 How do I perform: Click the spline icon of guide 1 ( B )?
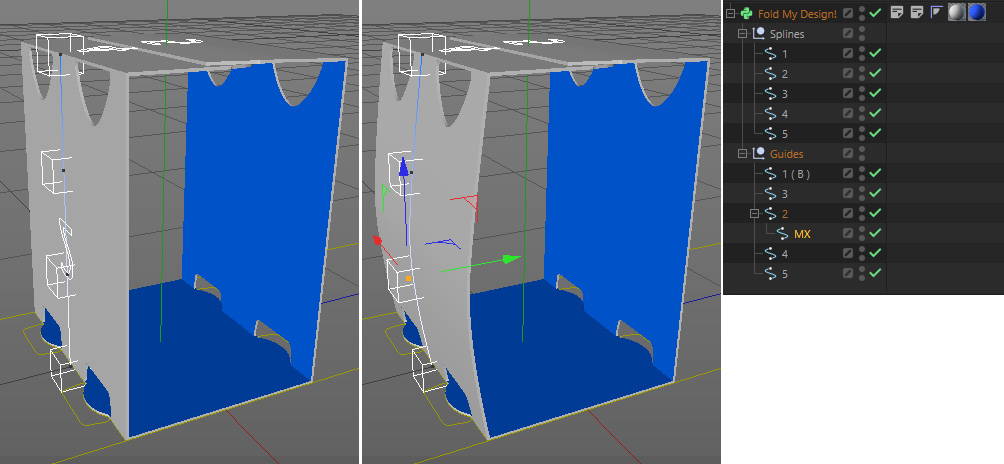[x=771, y=173]
